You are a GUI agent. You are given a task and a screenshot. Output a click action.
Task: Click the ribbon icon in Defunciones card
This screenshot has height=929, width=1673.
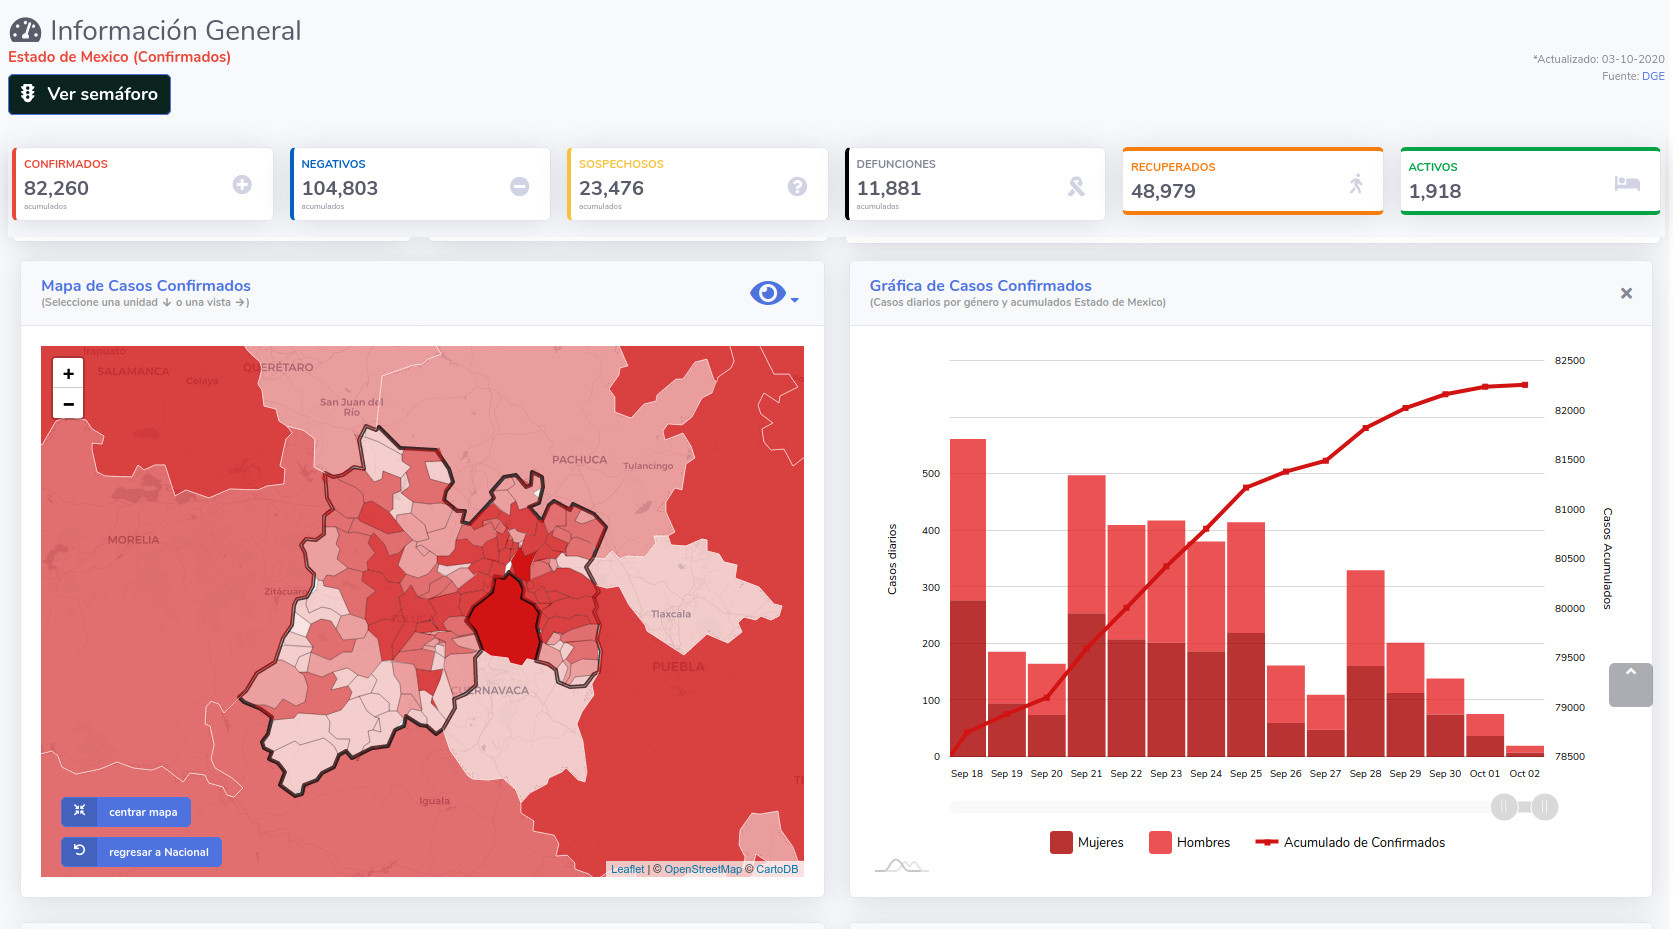coord(1076,186)
